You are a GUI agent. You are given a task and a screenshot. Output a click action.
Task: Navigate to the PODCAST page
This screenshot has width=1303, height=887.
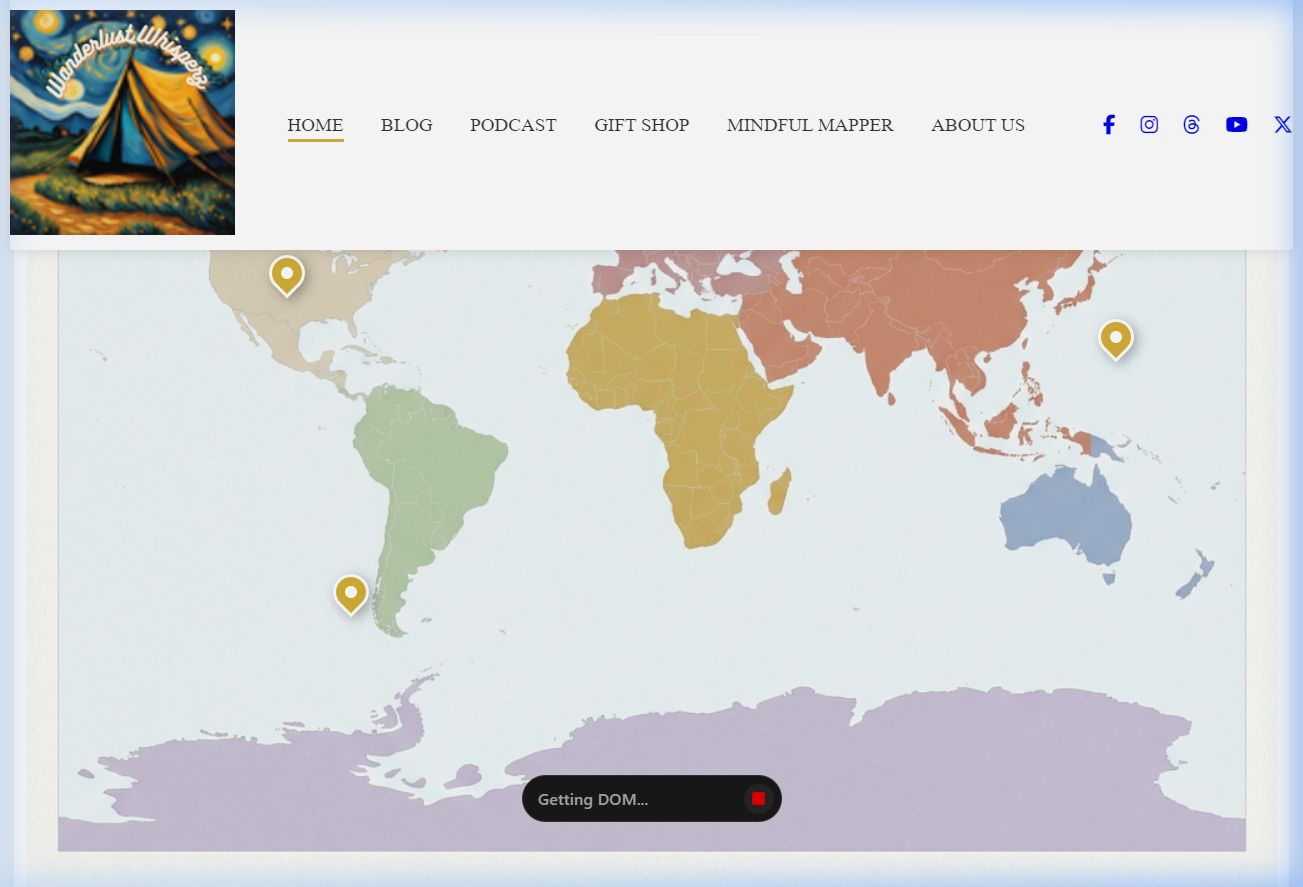tap(513, 125)
